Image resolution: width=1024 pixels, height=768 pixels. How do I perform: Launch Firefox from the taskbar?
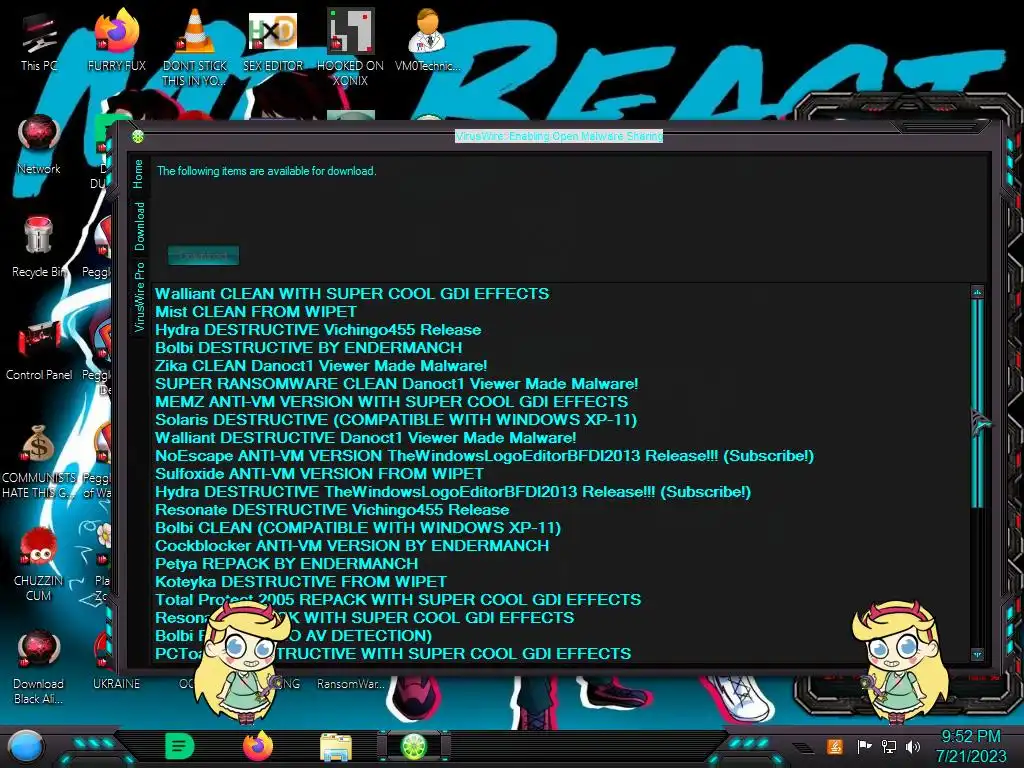258,746
